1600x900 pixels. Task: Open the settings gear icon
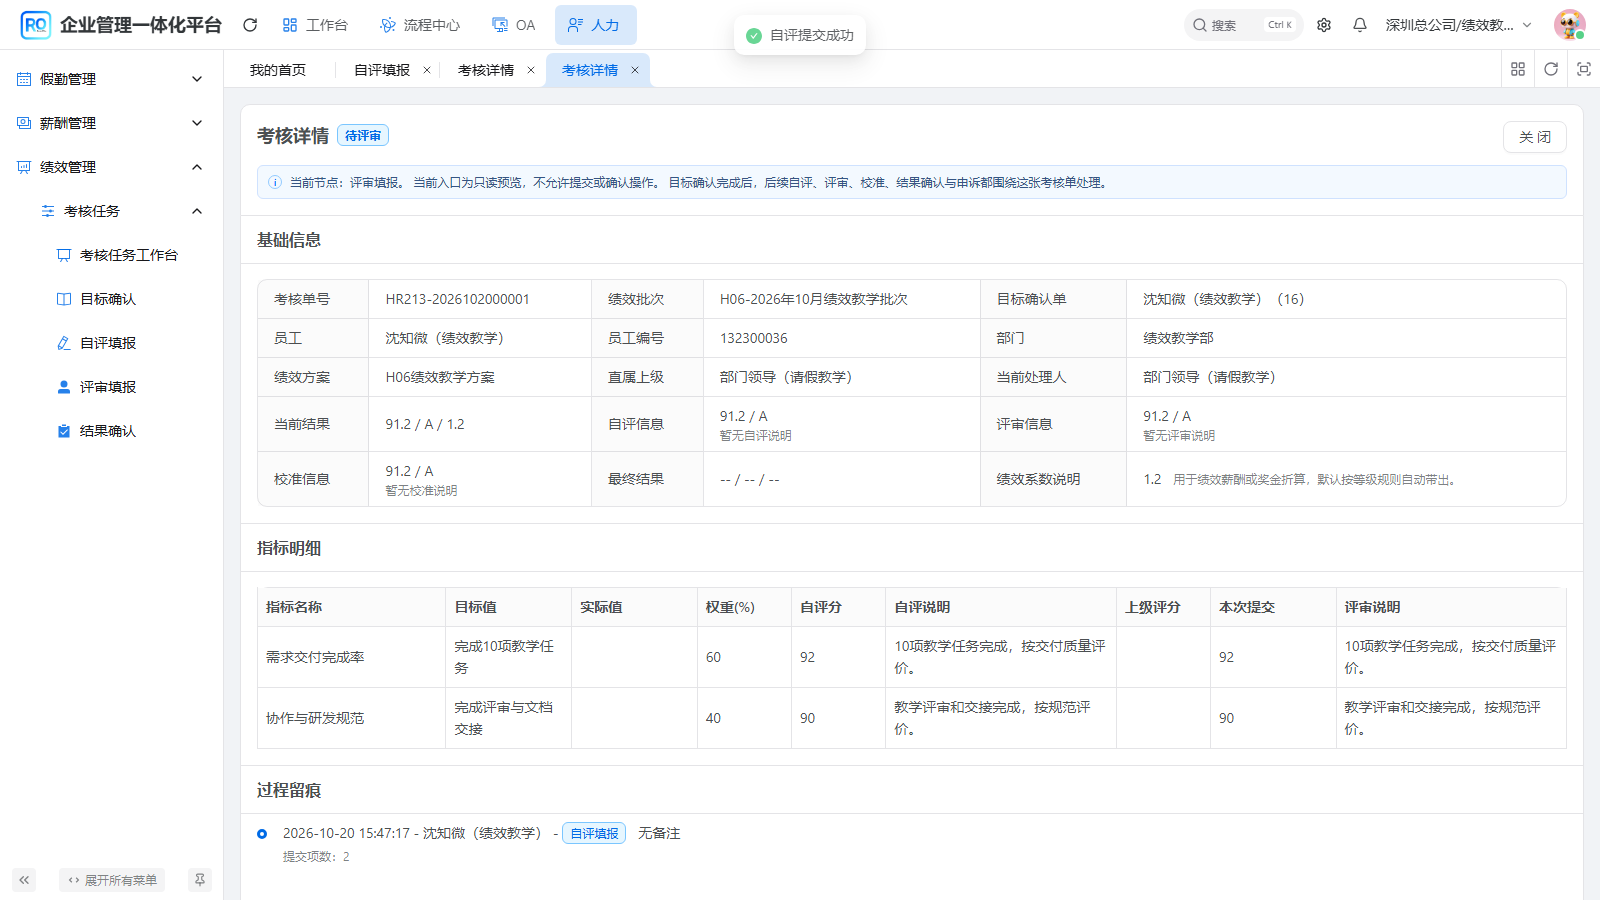(x=1324, y=25)
